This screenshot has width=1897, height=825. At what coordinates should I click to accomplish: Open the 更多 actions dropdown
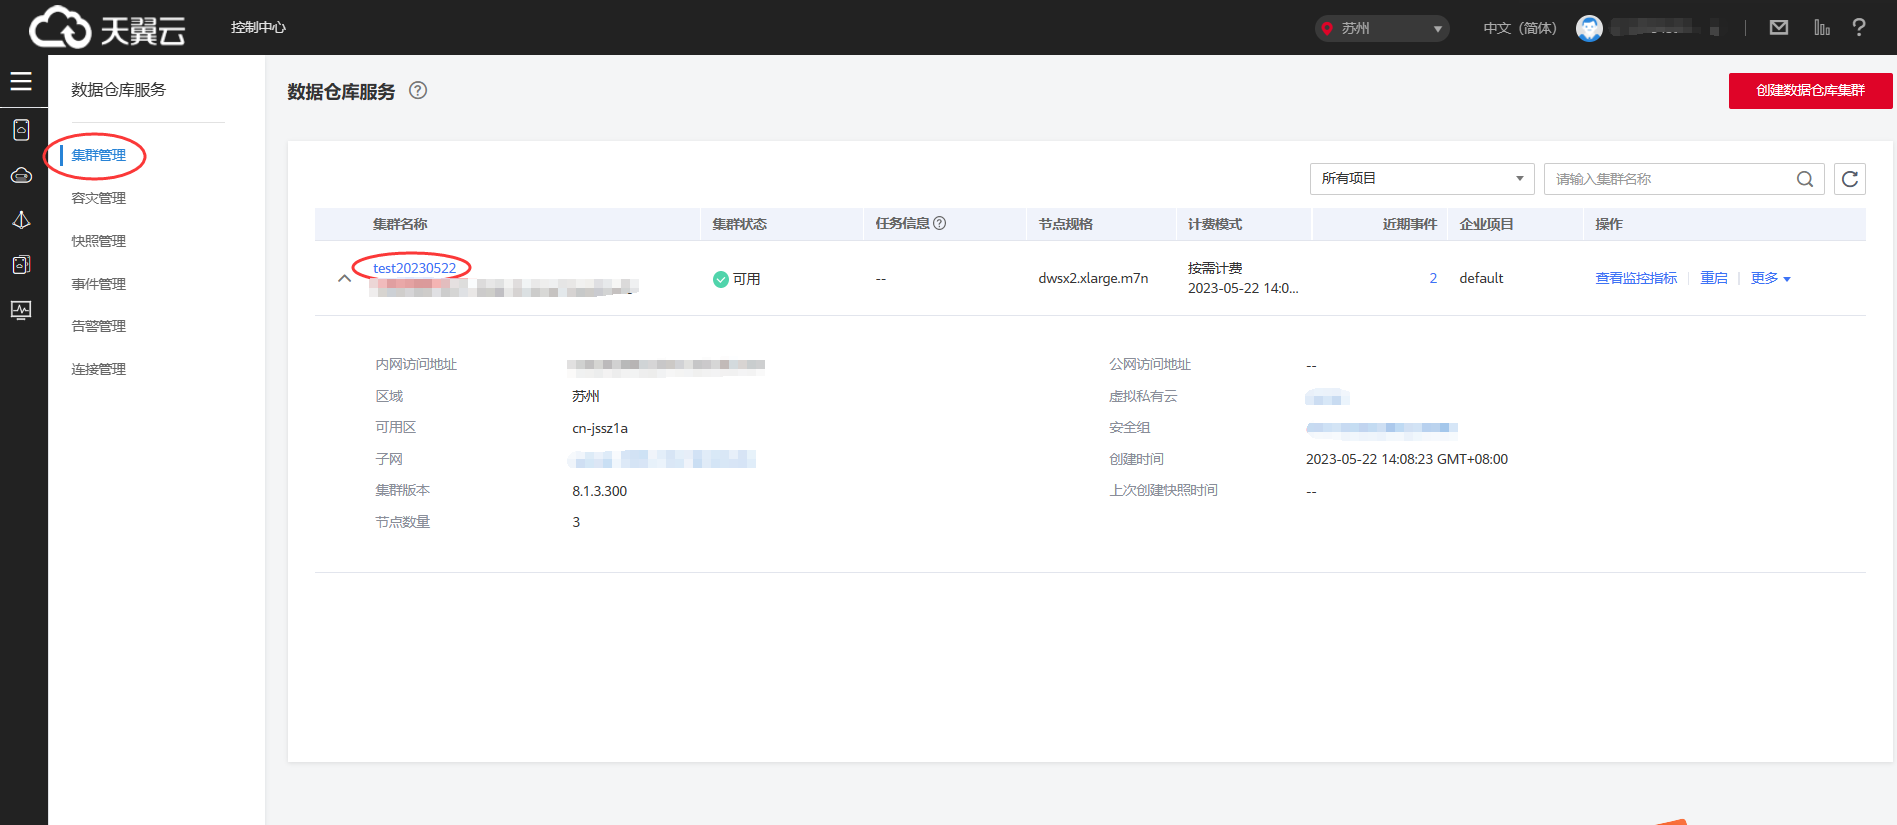(1770, 279)
